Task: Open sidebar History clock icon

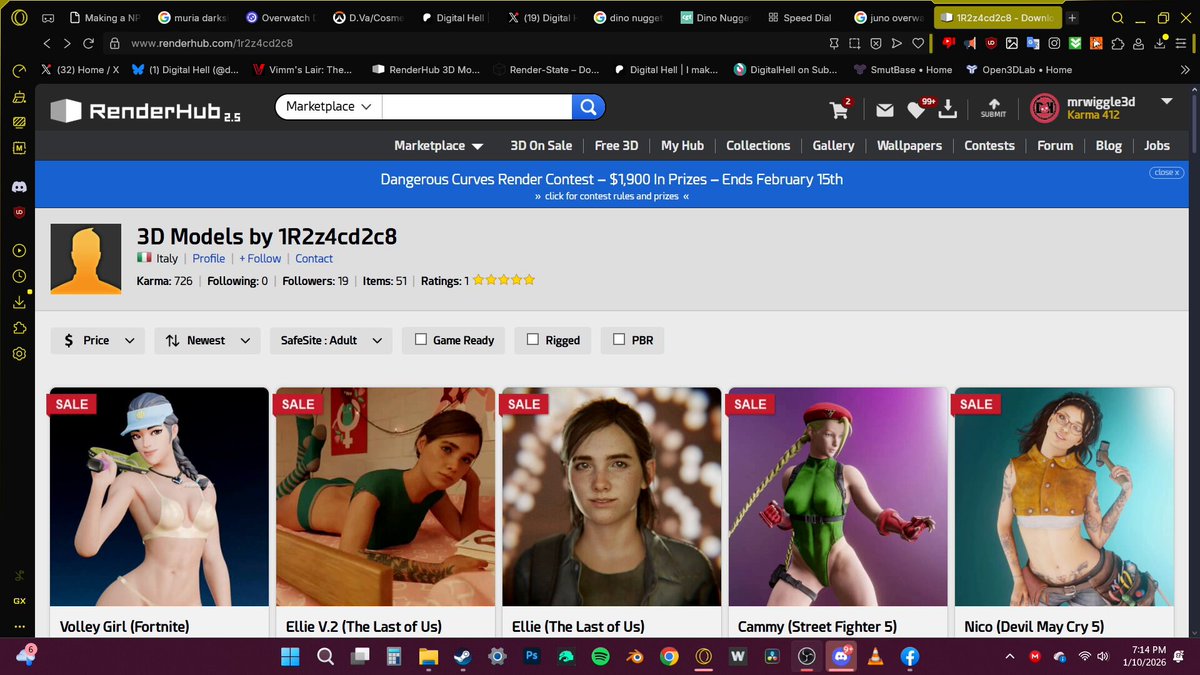Action: 19,276
